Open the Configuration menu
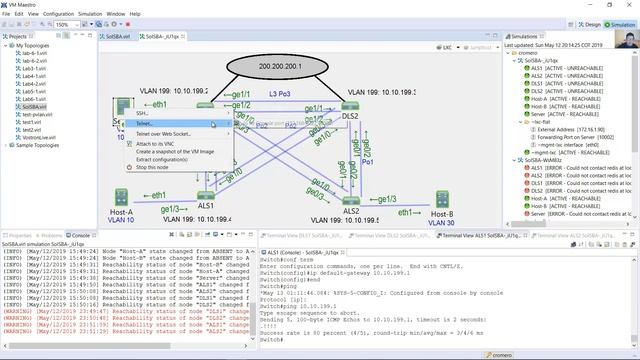640x360 pixels. (58, 14)
